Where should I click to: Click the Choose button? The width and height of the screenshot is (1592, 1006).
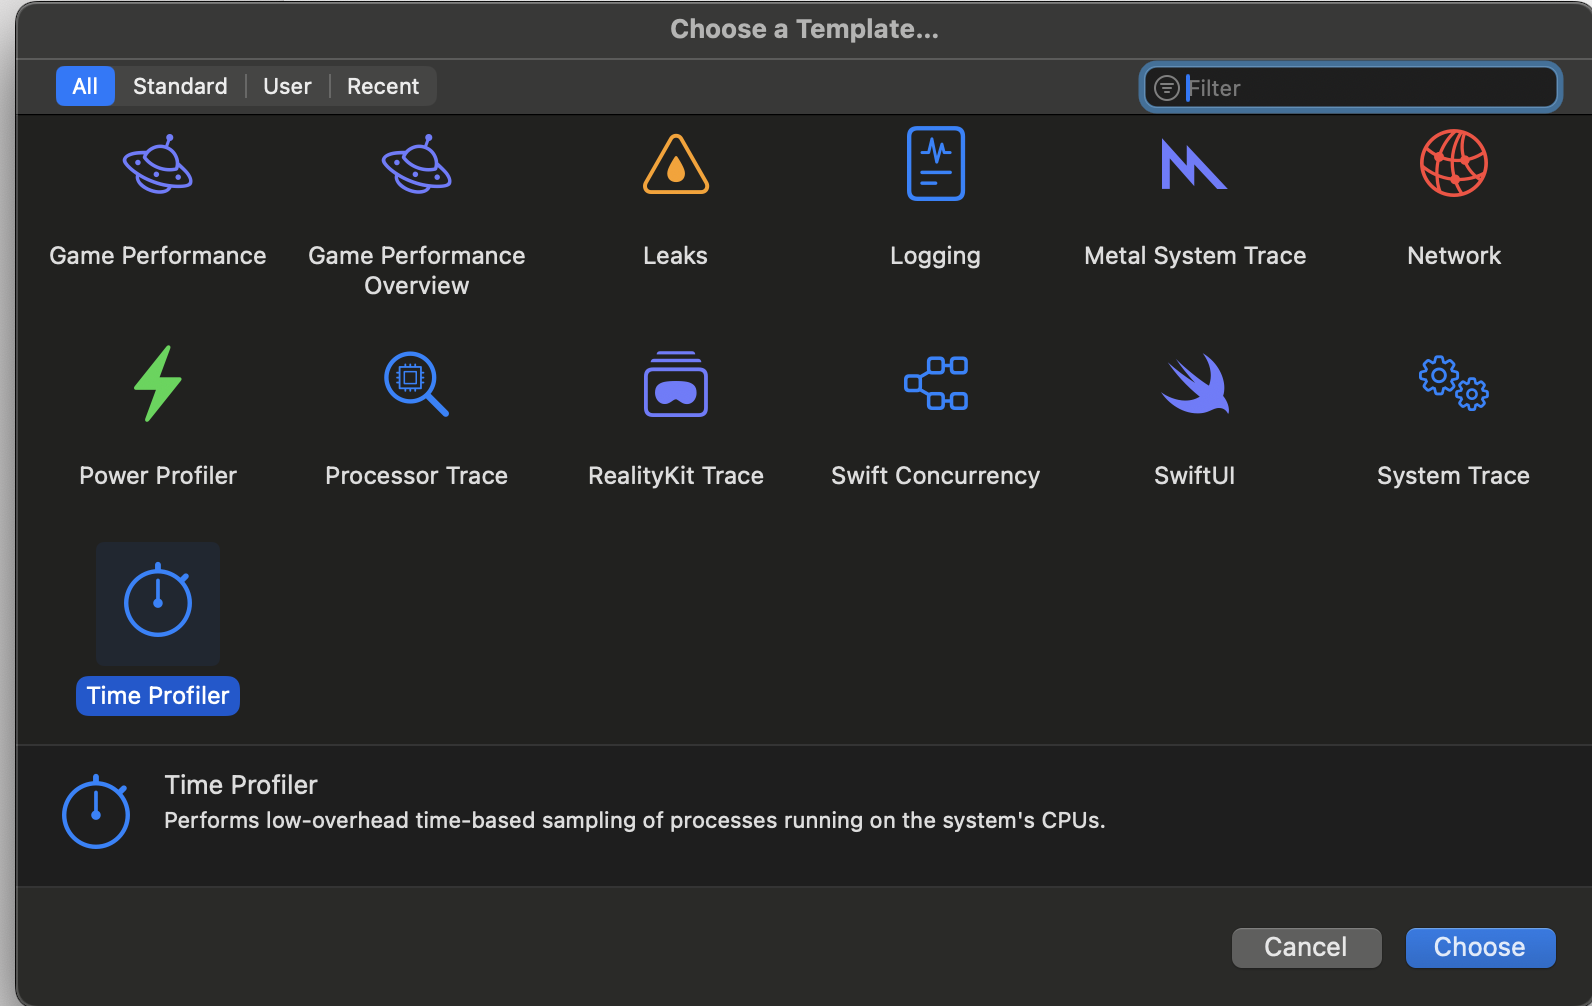coord(1480,947)
